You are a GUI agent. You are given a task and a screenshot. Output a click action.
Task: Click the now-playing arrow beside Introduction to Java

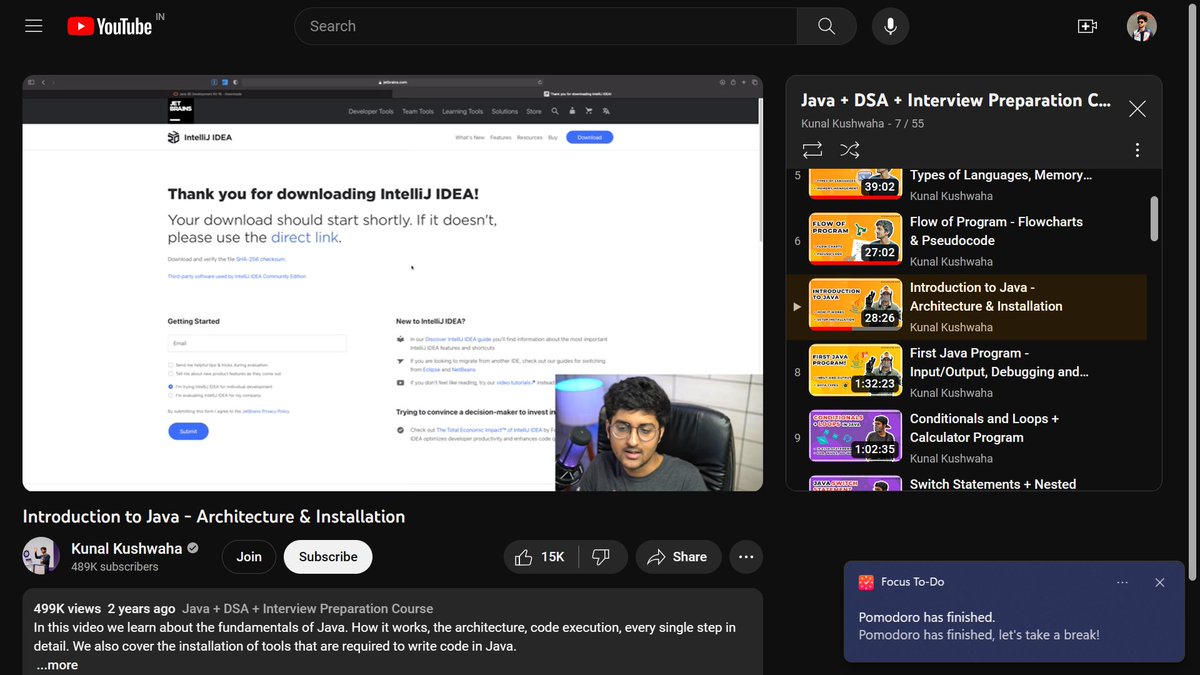797,306
